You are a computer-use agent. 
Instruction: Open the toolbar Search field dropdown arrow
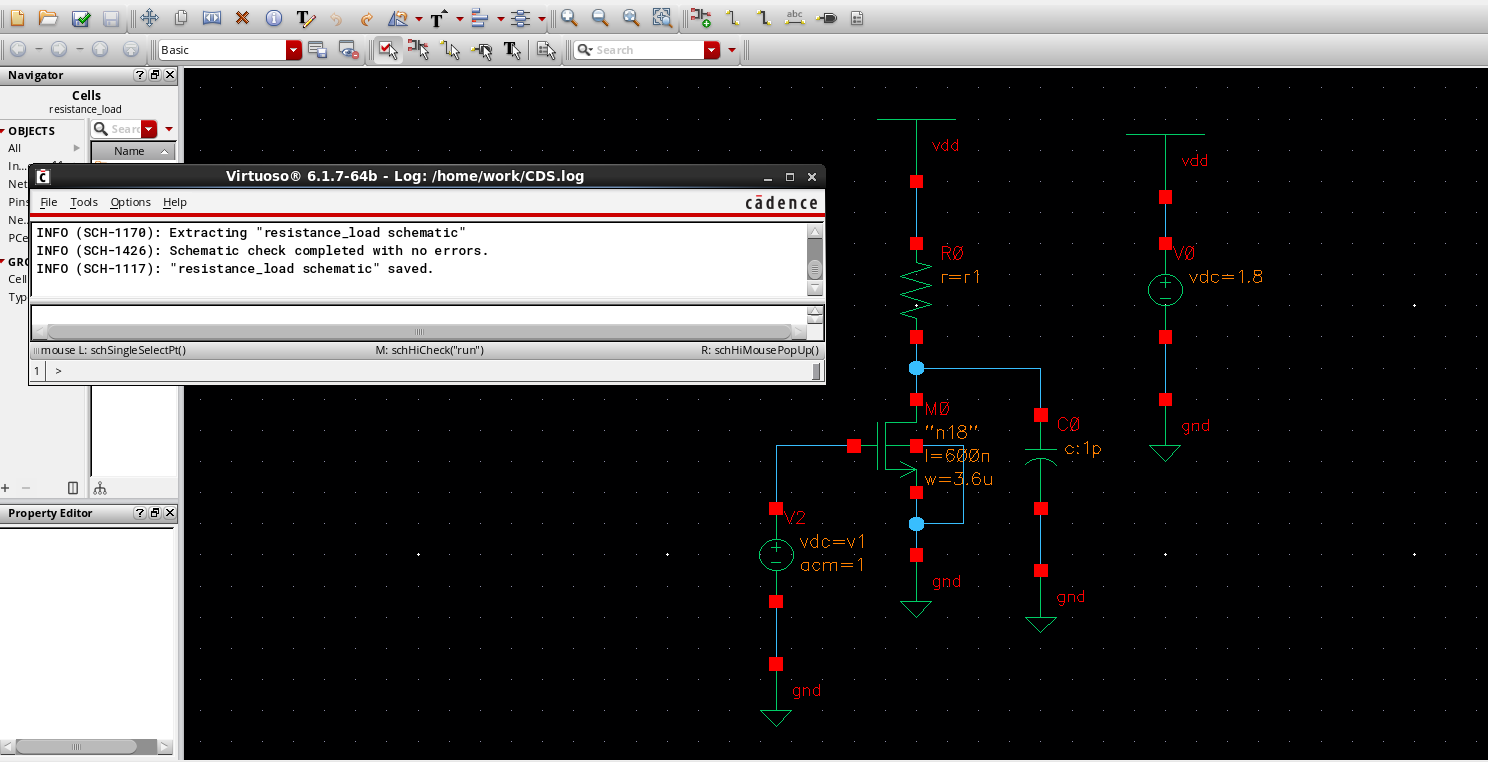point(712,50)
